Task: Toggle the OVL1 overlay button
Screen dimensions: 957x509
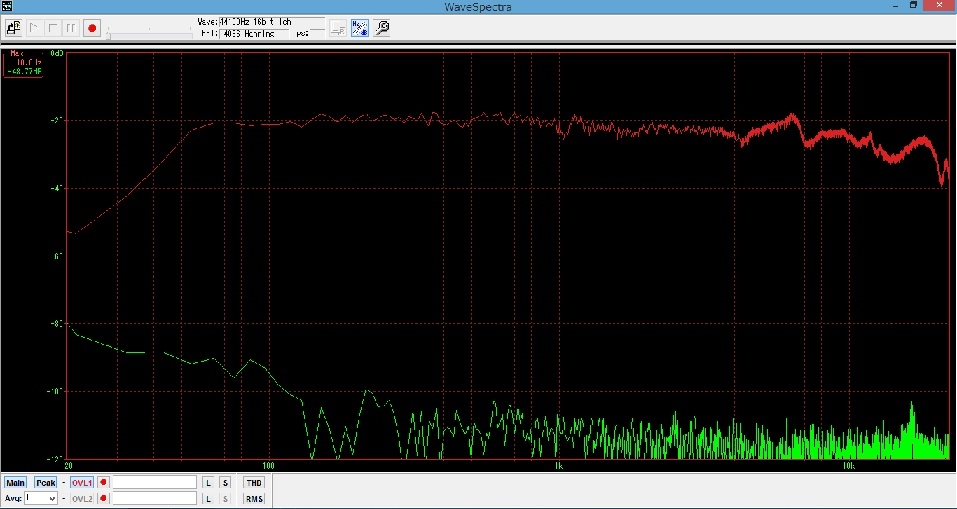Action: click(x=81, y=483)
